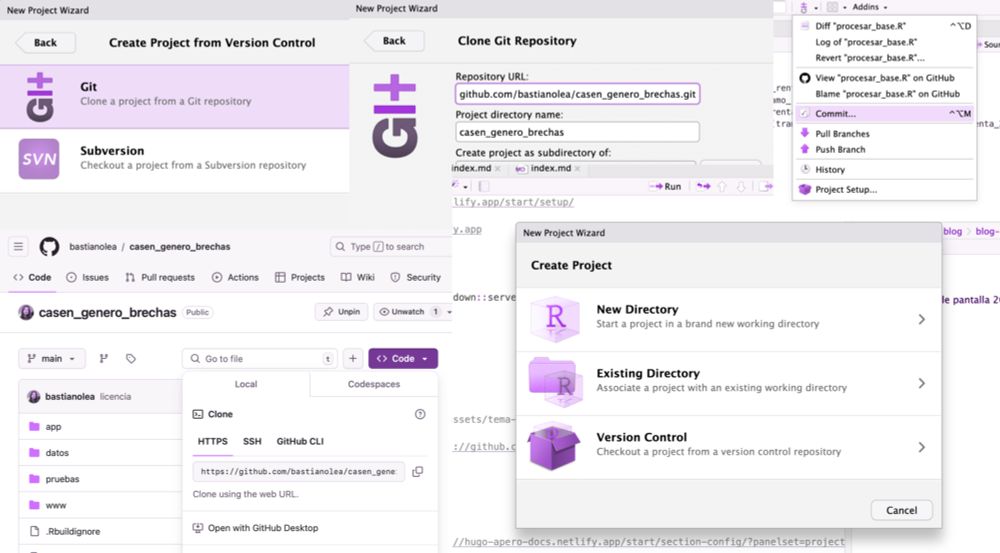Viewport: 1000px width, 553px height.
Task: Click the help icon beside Clone heading
Action: coord(420,414)
